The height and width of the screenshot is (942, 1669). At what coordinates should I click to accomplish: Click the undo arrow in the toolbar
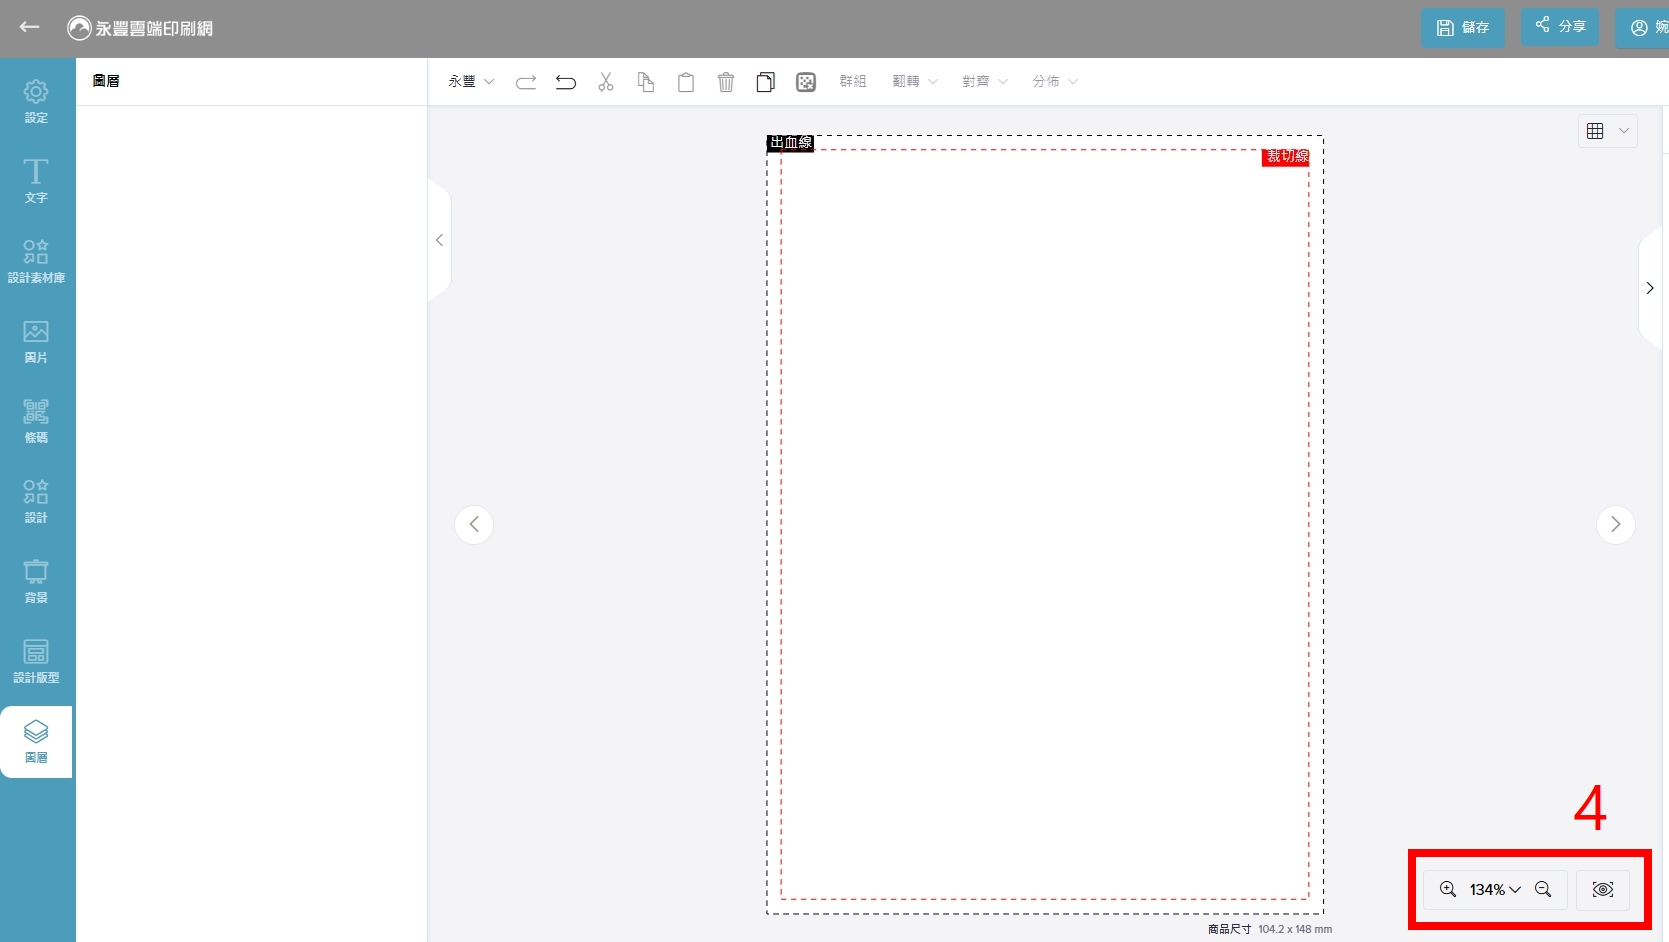566,82
